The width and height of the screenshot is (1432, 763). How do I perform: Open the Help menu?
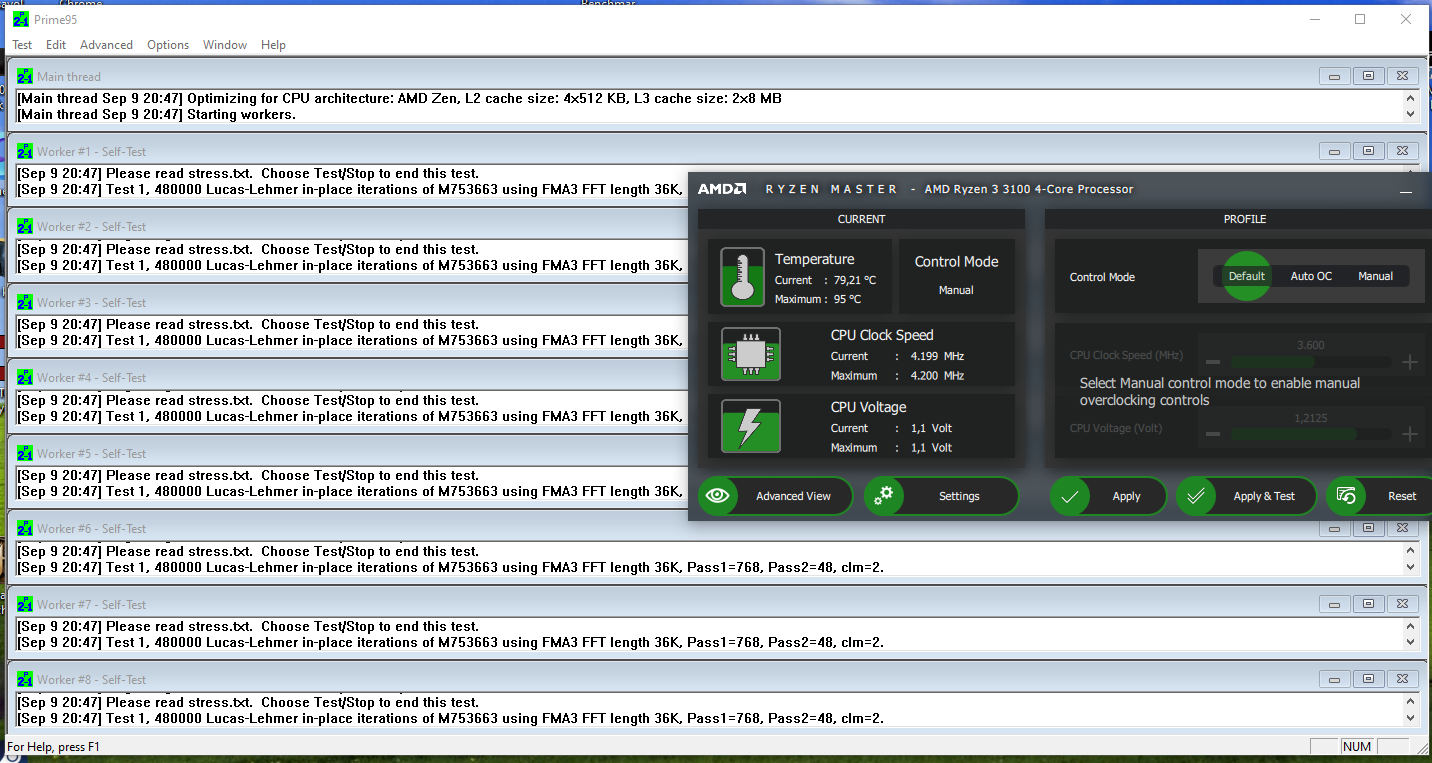point(273,45)
